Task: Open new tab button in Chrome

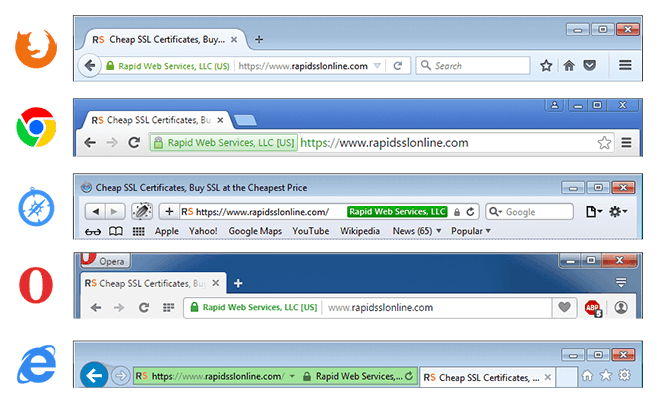Action: click(x=245, y=121)
